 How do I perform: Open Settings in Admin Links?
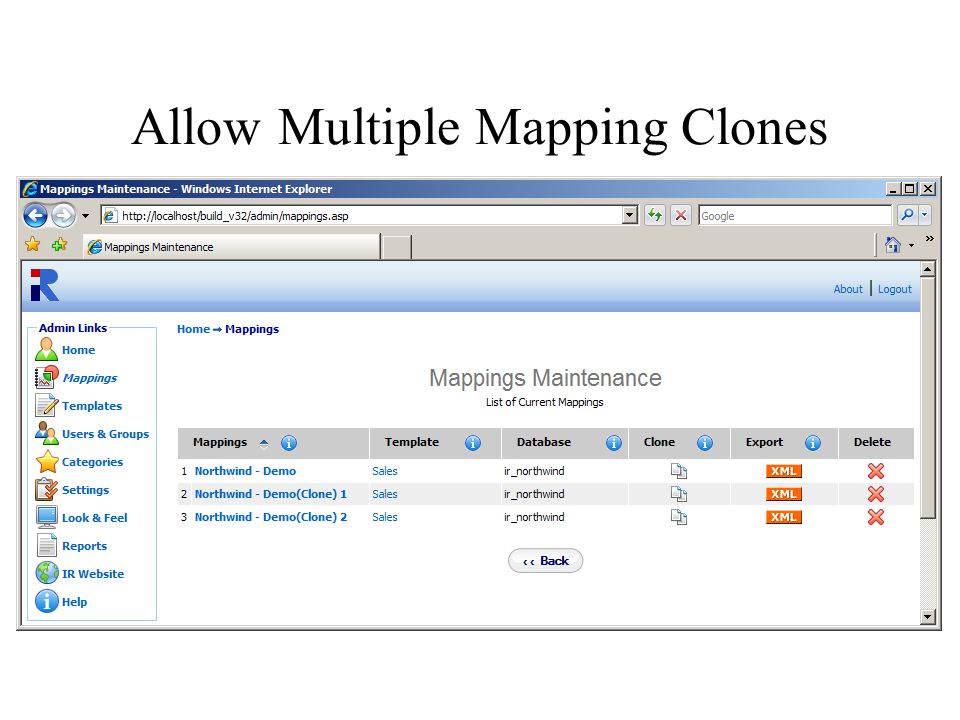[x=86, y=490]
